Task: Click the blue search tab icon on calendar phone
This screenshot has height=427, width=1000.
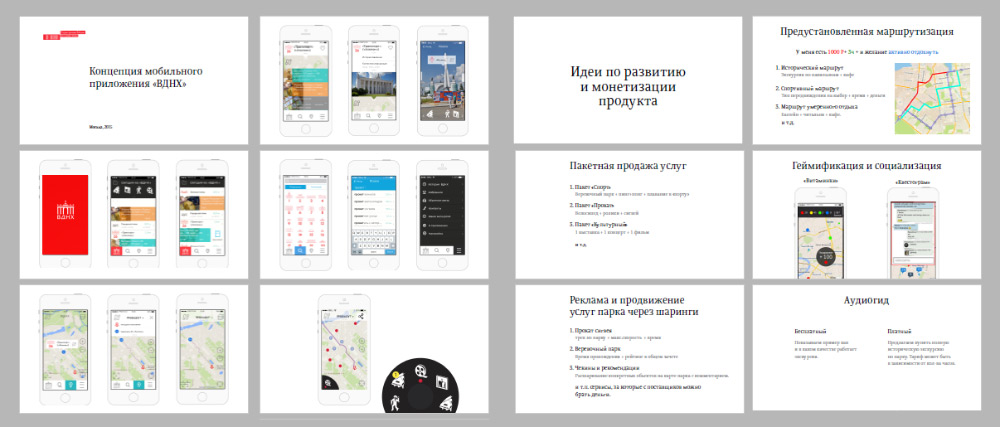Action: (x=302, y=249)
